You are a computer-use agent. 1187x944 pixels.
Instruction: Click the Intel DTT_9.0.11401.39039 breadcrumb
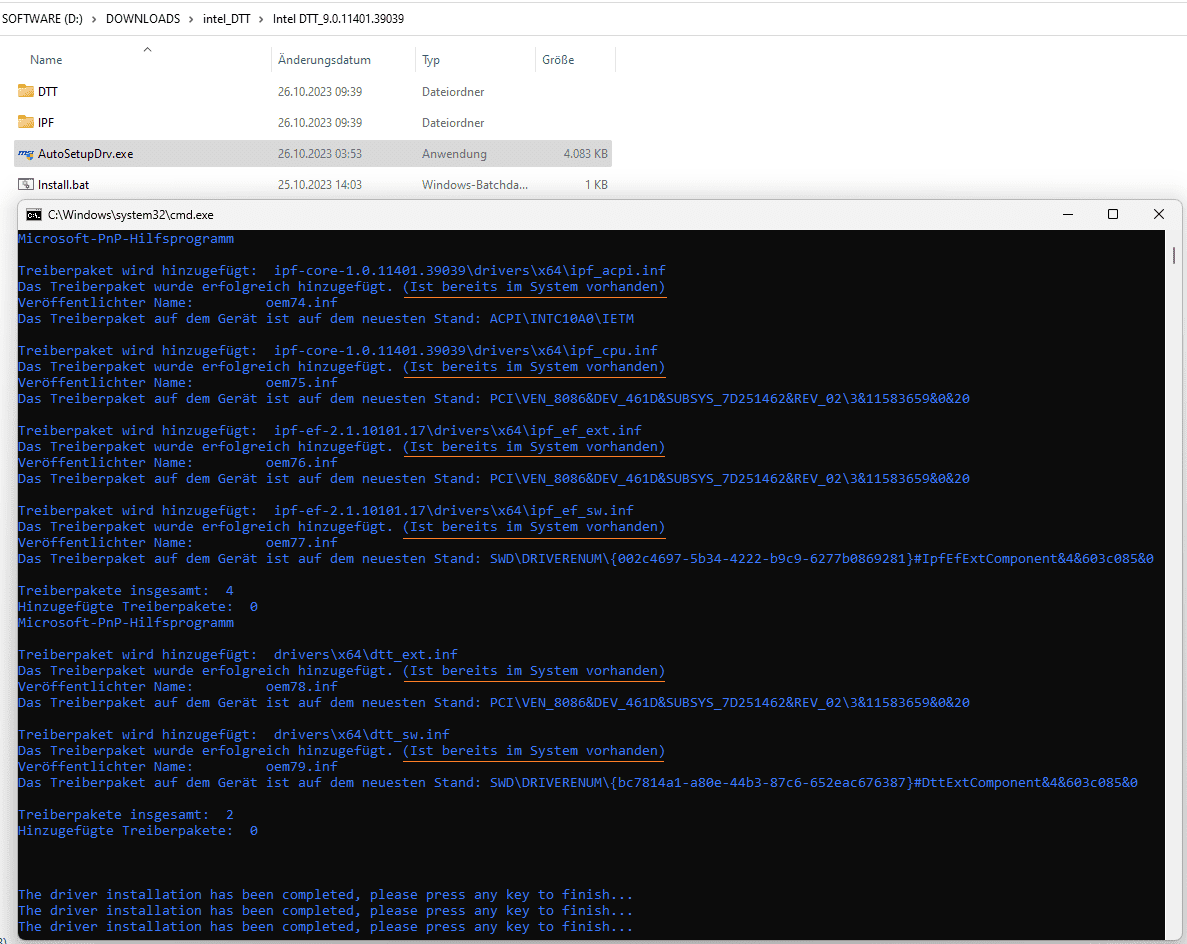coord(338,19)
